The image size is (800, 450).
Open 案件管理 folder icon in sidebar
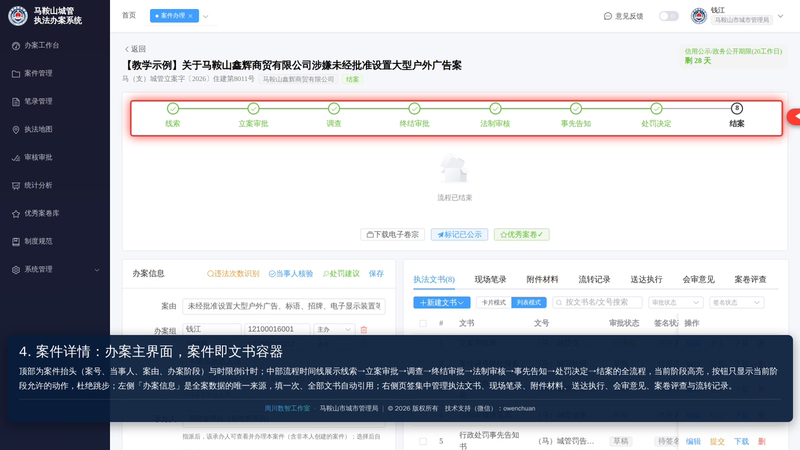click(x=16, y=73)
